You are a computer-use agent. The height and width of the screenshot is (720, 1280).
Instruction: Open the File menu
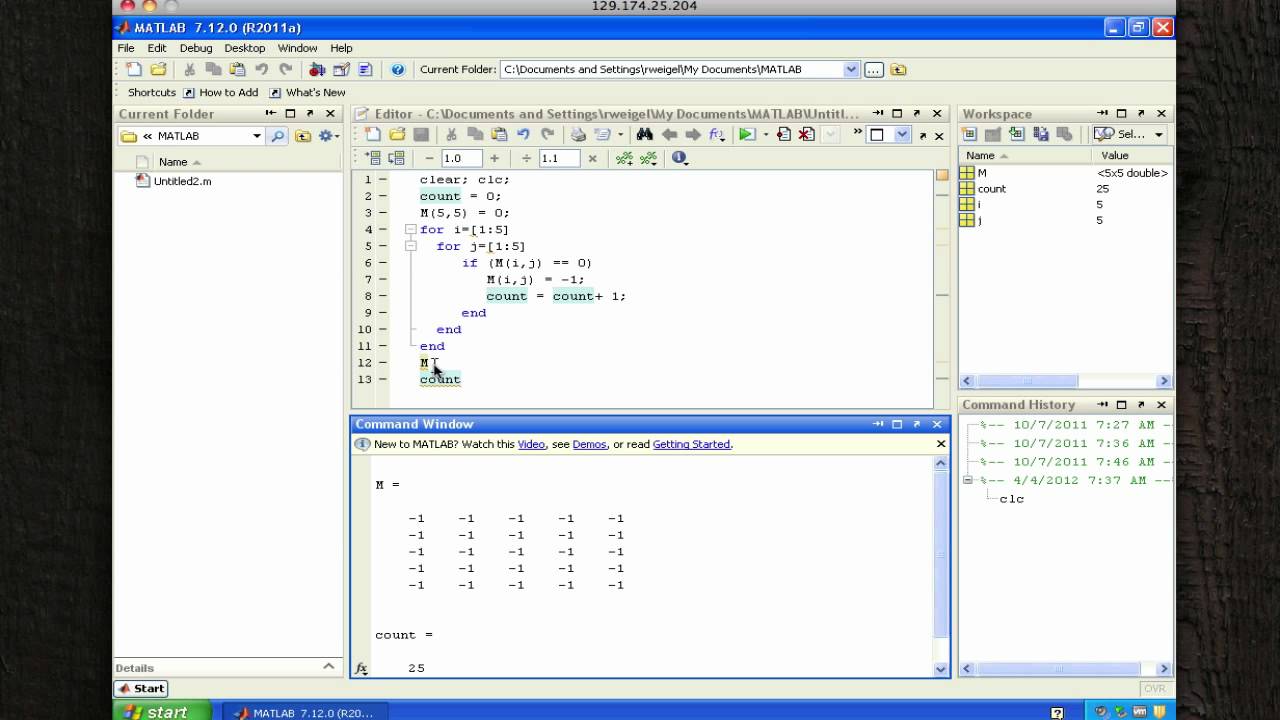[x=126, y=48]
